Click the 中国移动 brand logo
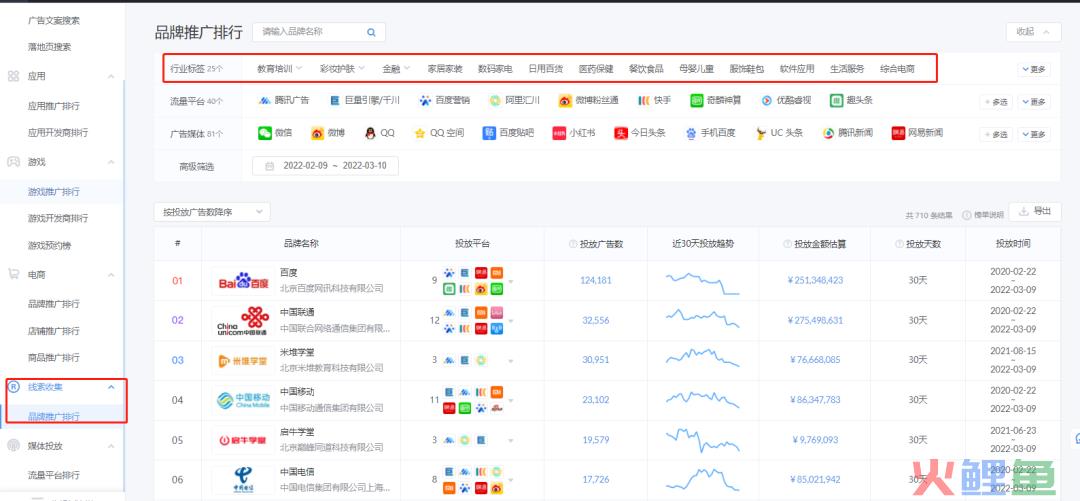The height and width of the screenshot is (501, 1080). 243,400
